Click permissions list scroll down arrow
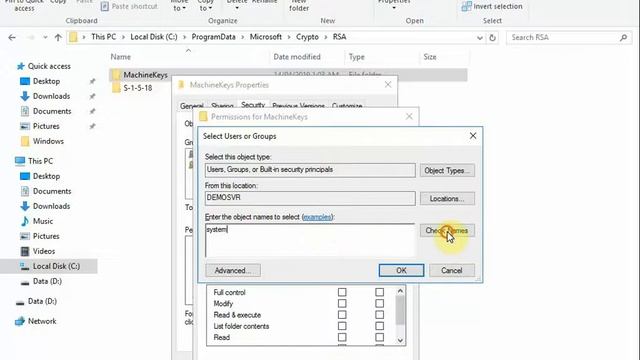The image size is (640, 360). click(400, 340)
